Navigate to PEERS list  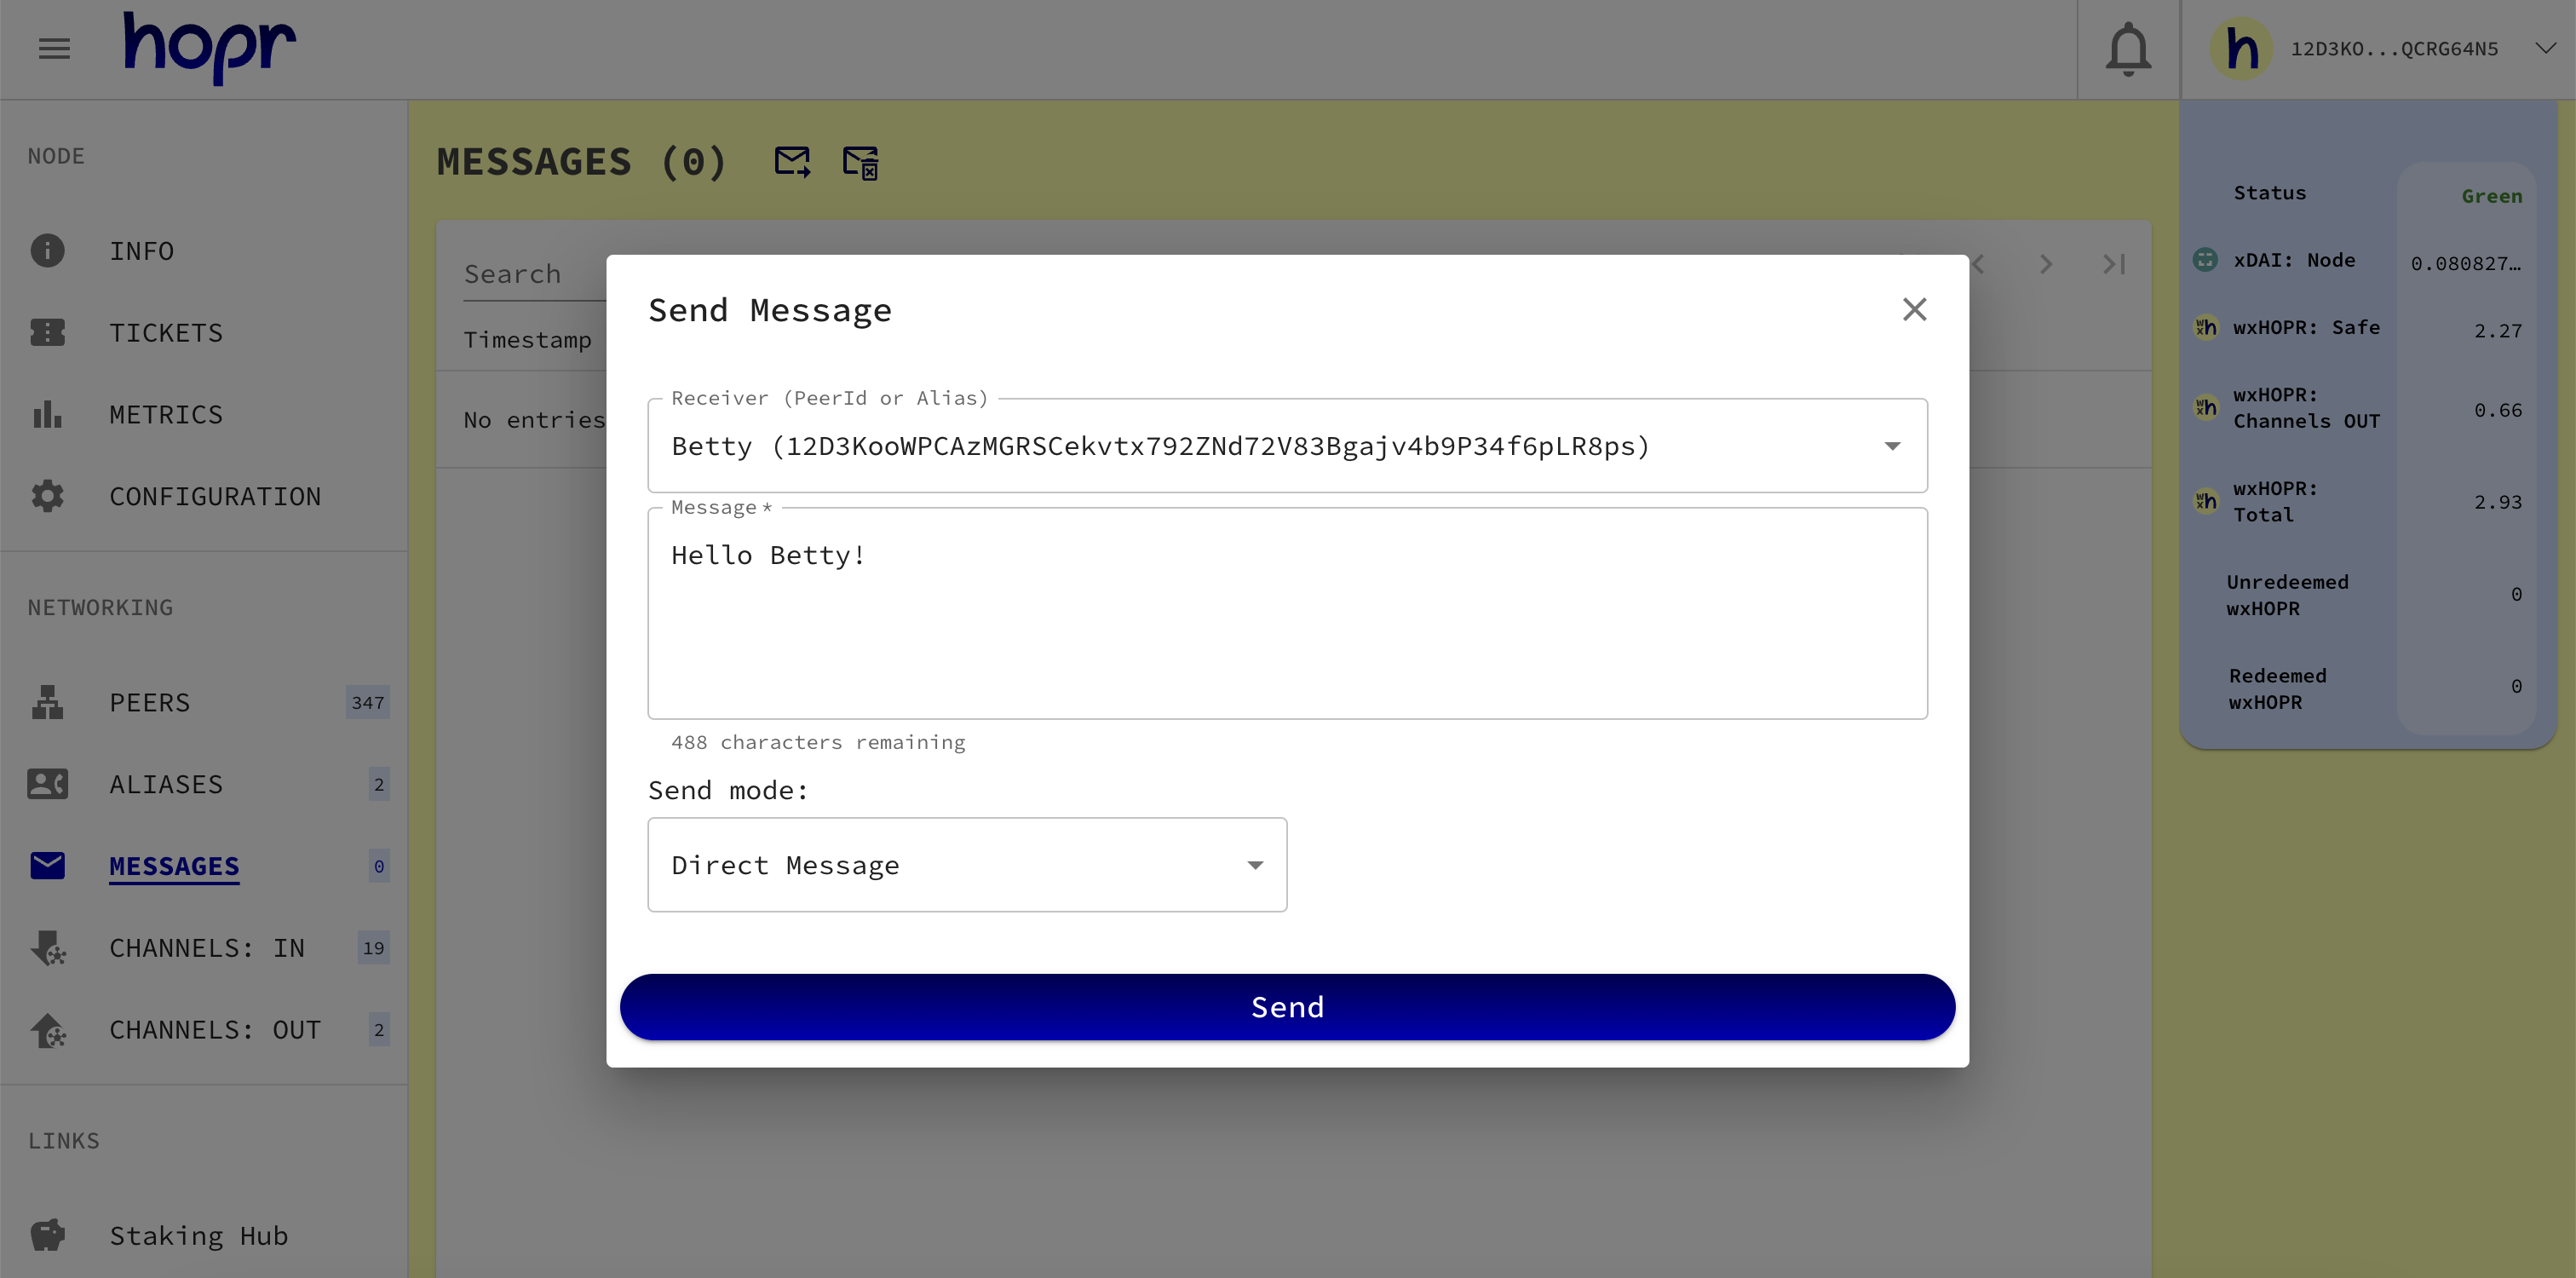(x=150, y=703)
